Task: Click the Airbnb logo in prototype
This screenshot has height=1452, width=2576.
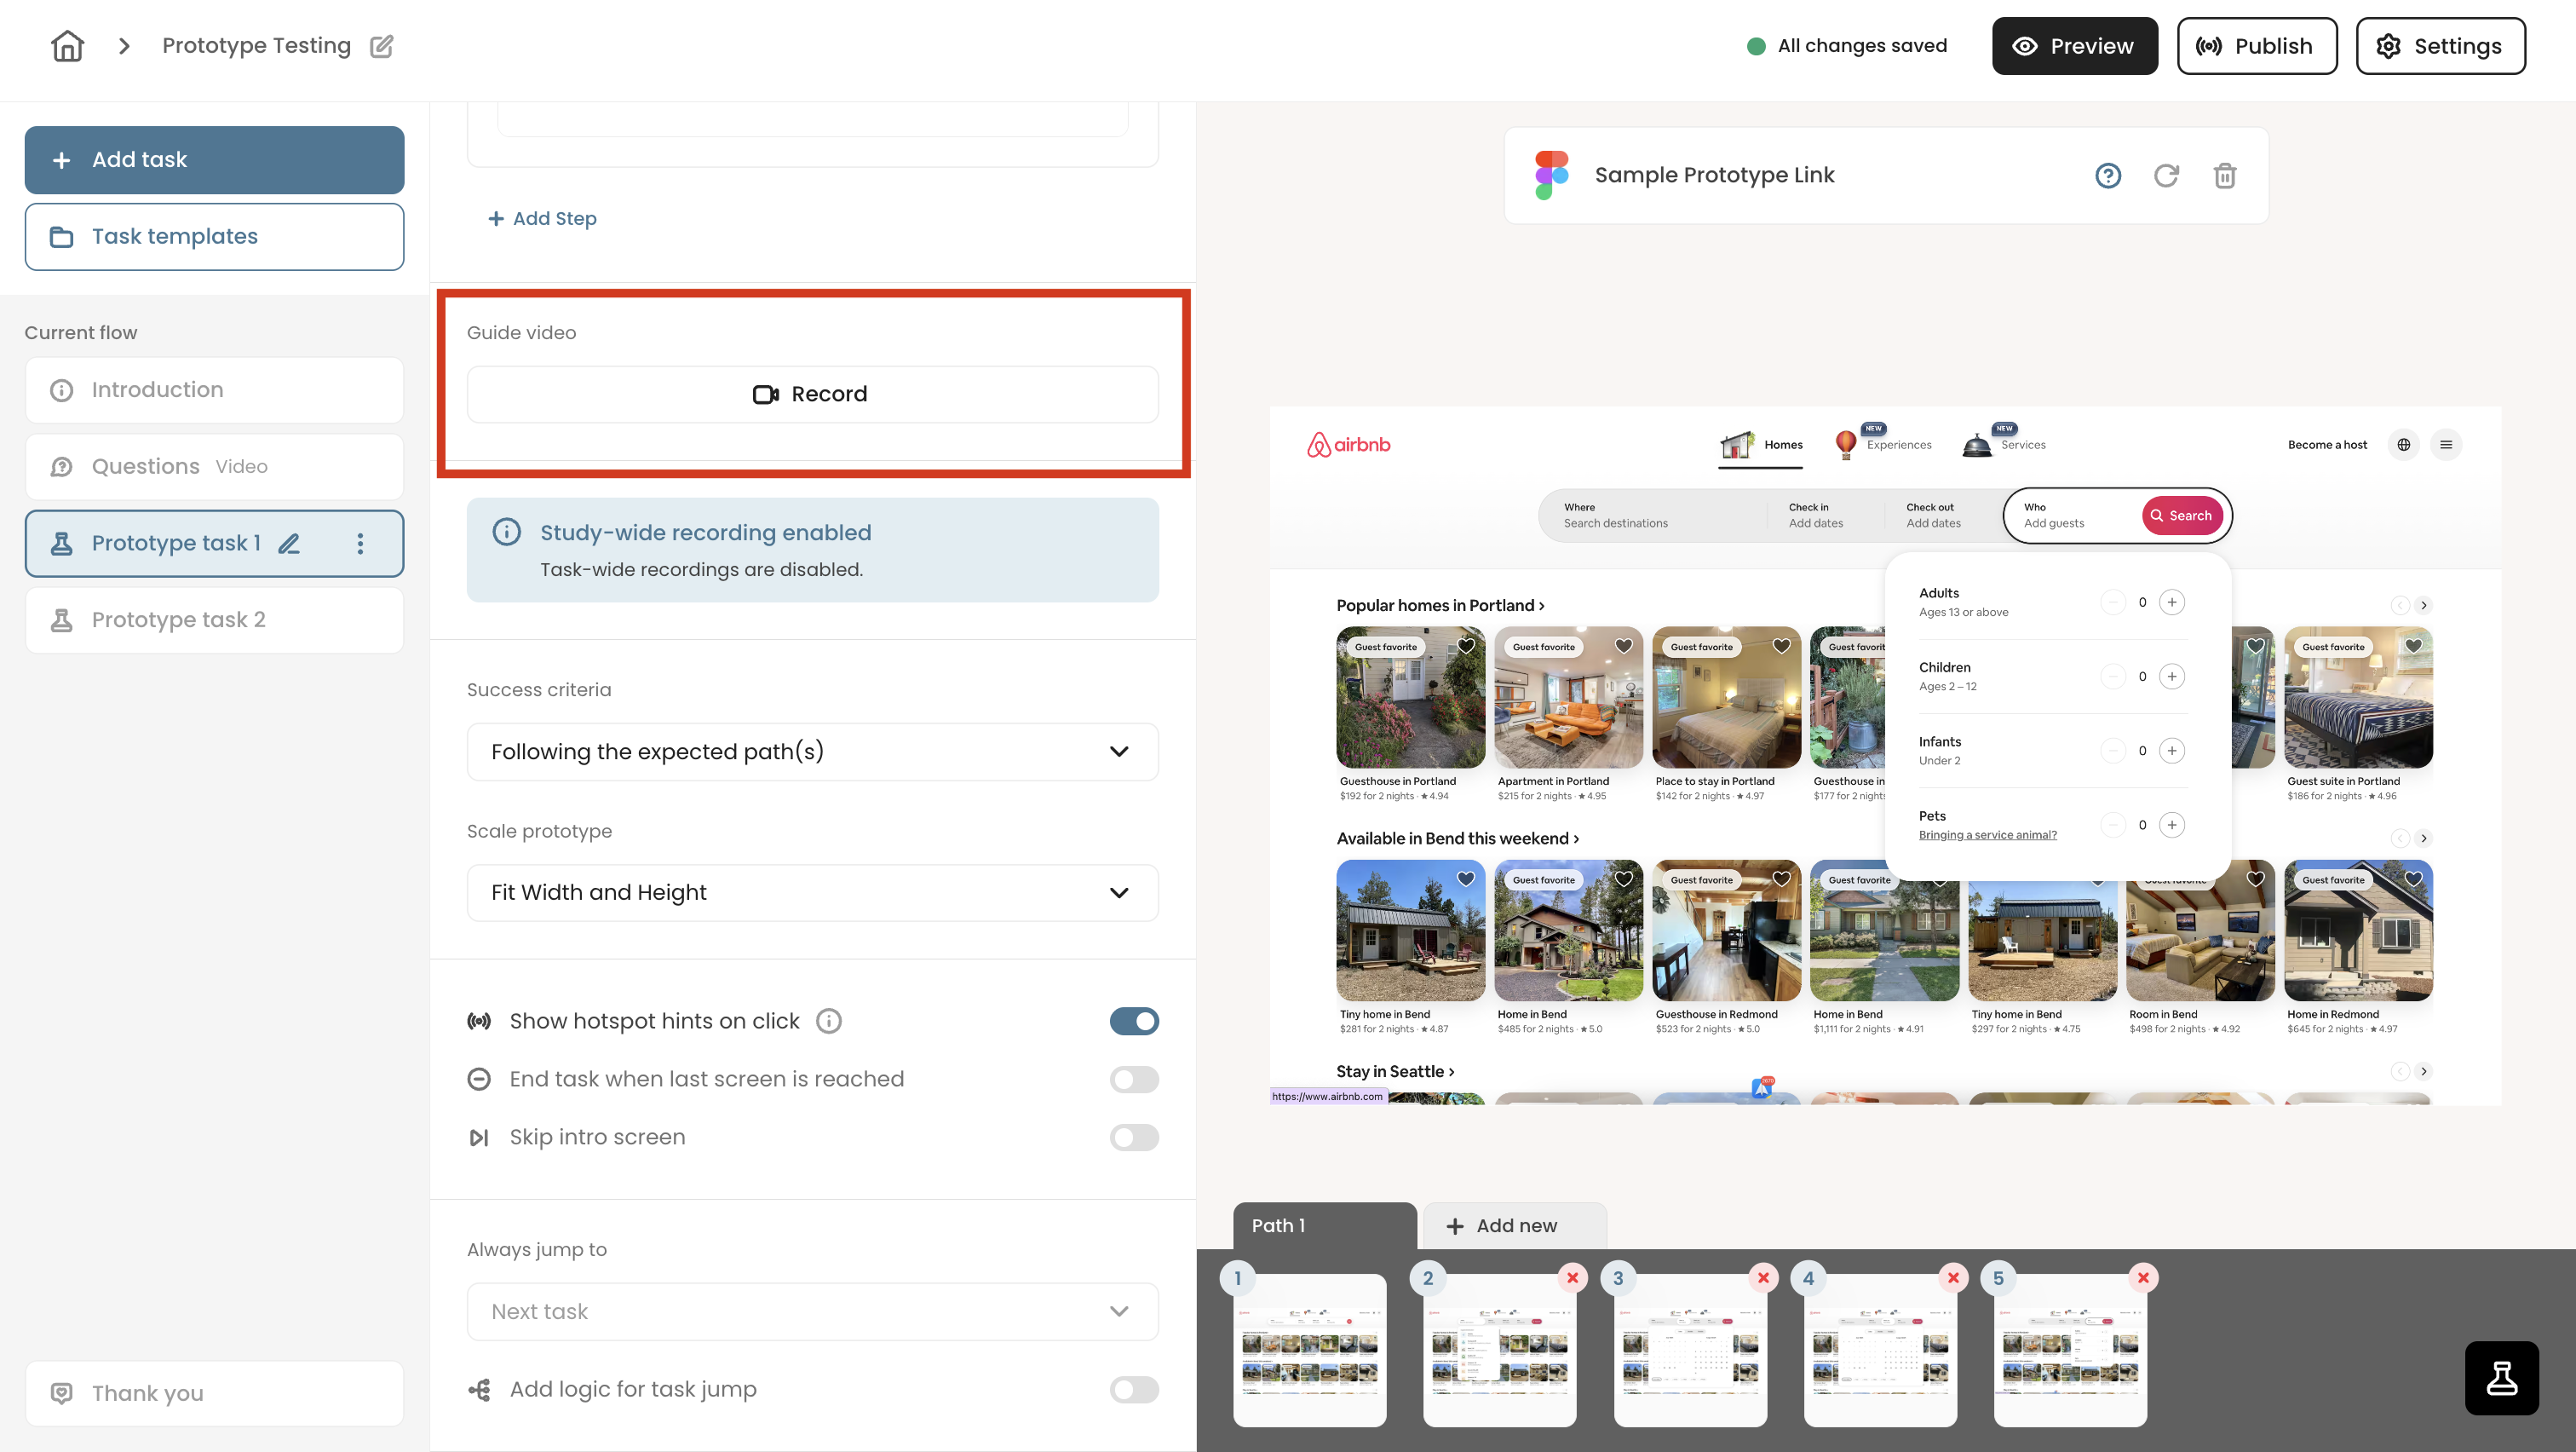Action: pos(1348,445)
